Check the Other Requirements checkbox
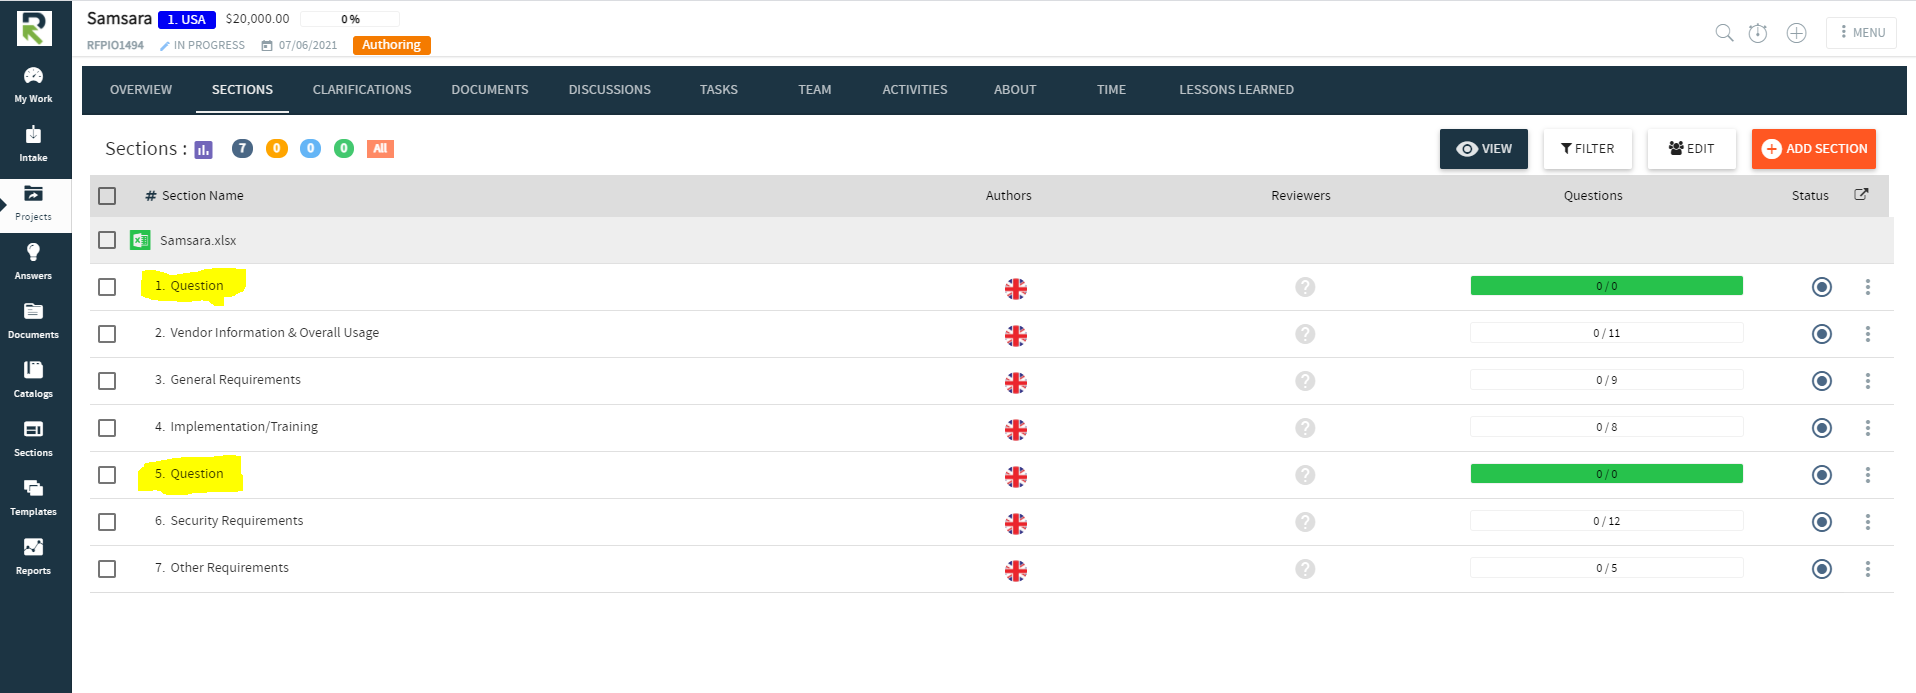Screen dimensions: 1916x693 point(107,569)
